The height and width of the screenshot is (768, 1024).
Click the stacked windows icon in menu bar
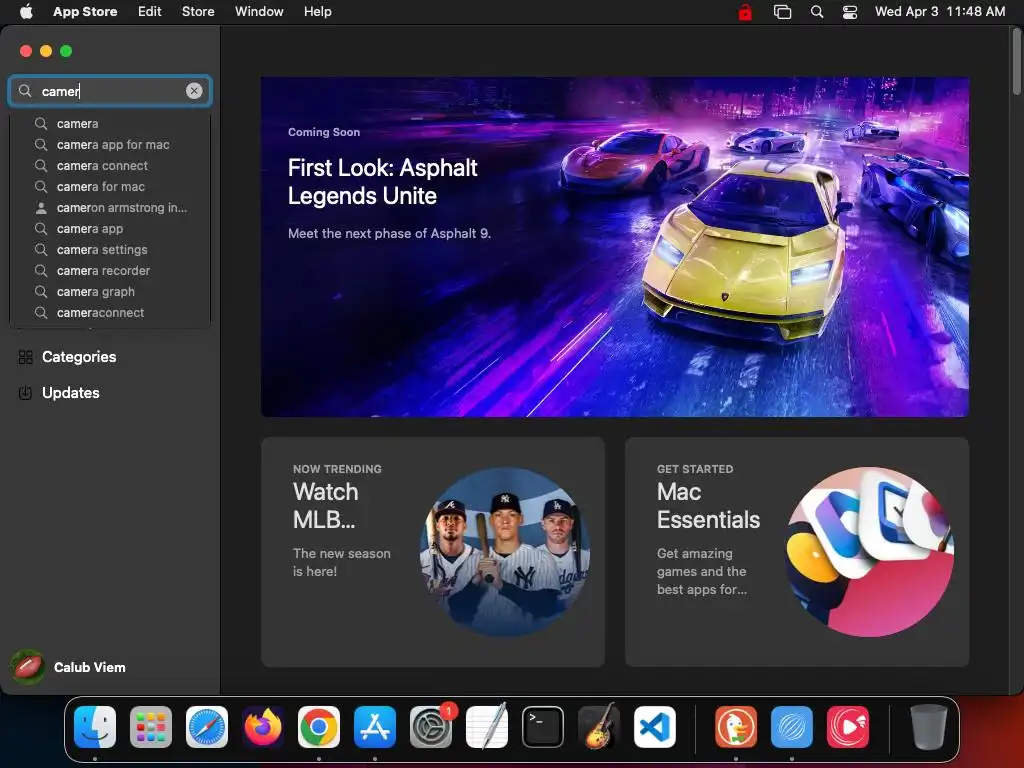click(782, 12)
